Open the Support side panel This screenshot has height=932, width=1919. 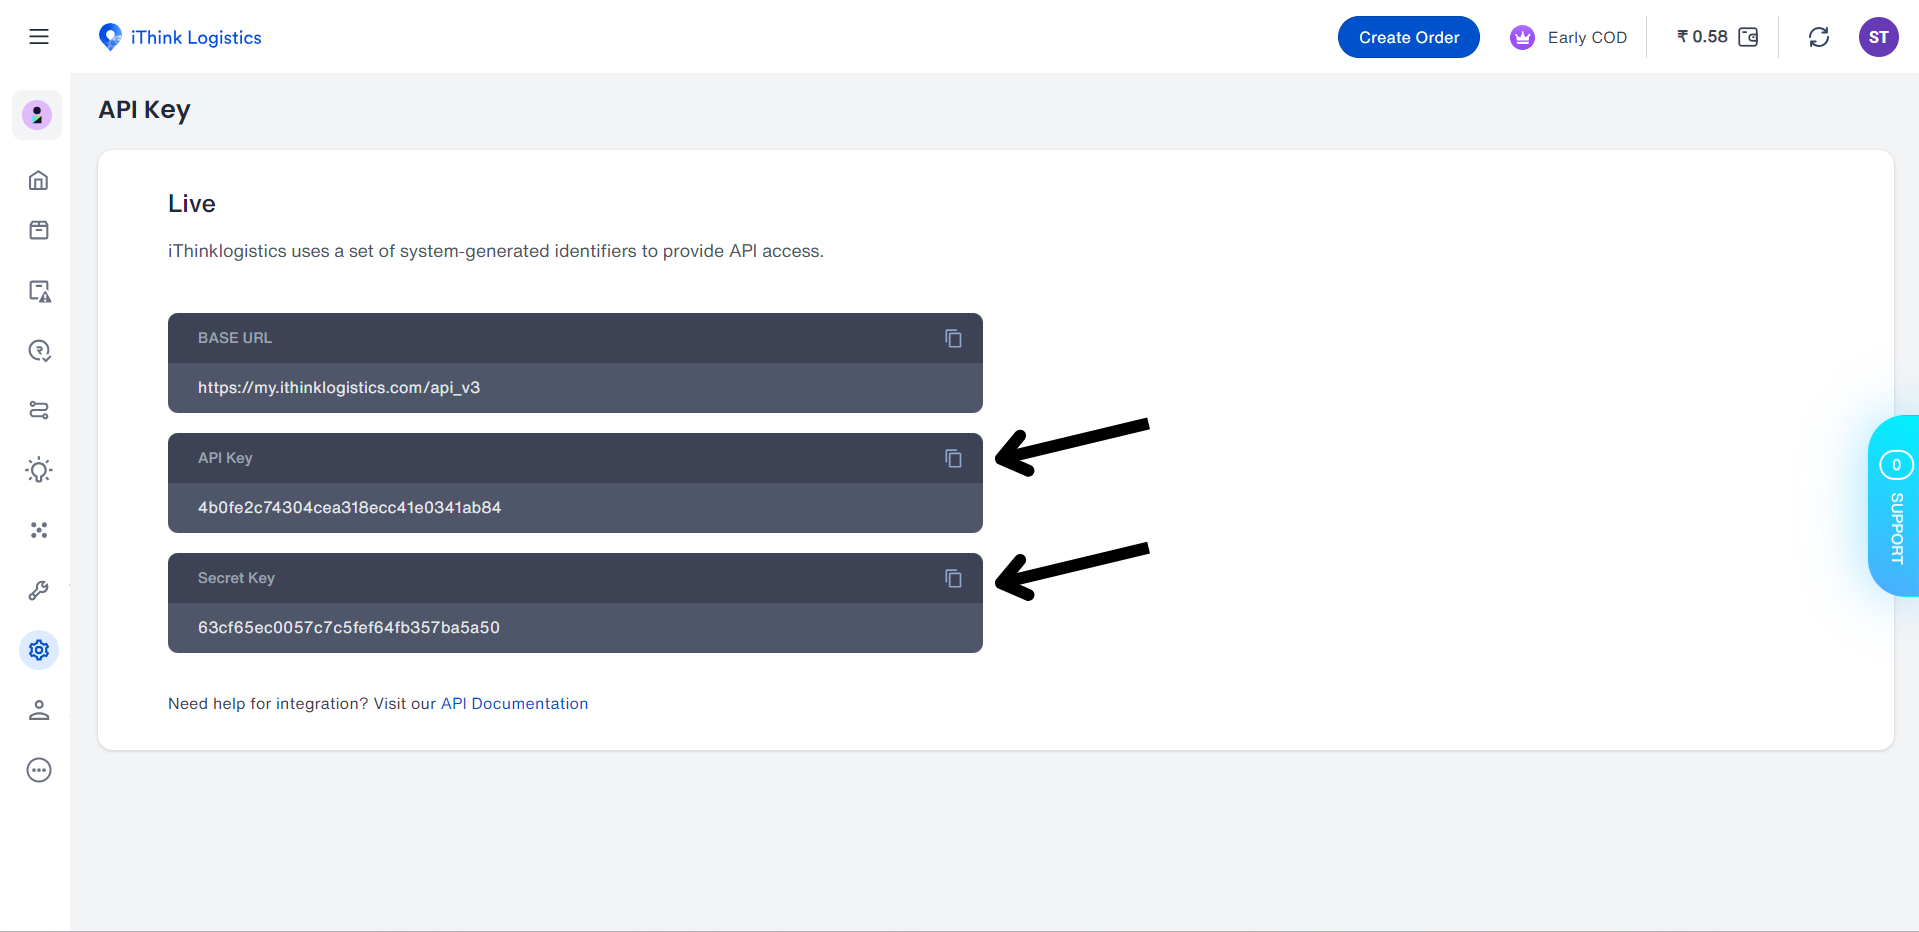[1894, 506]
